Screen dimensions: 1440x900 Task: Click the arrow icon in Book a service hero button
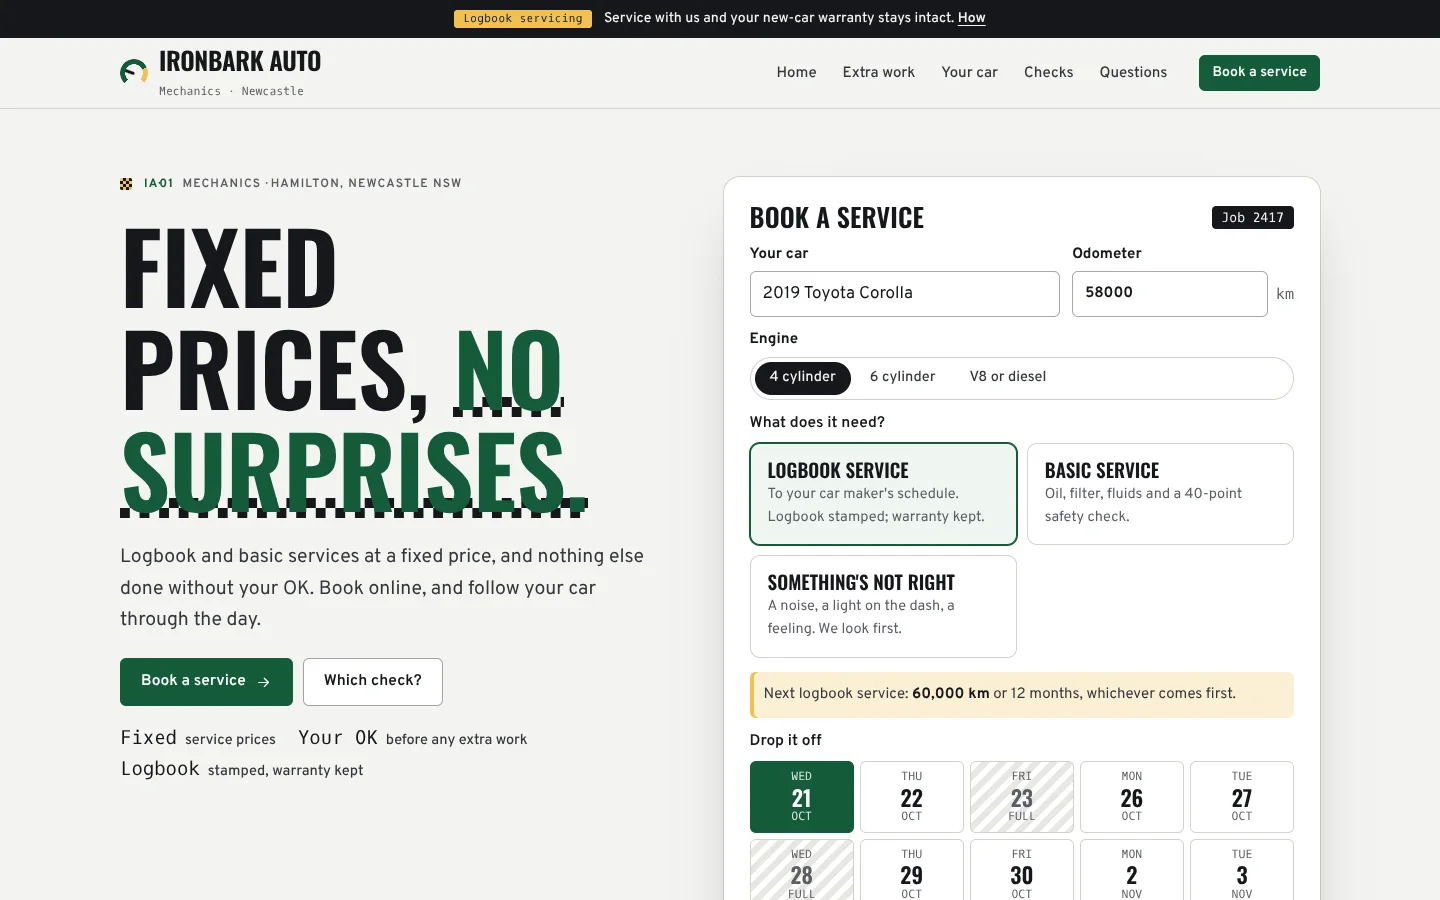(x=264, y=682)
